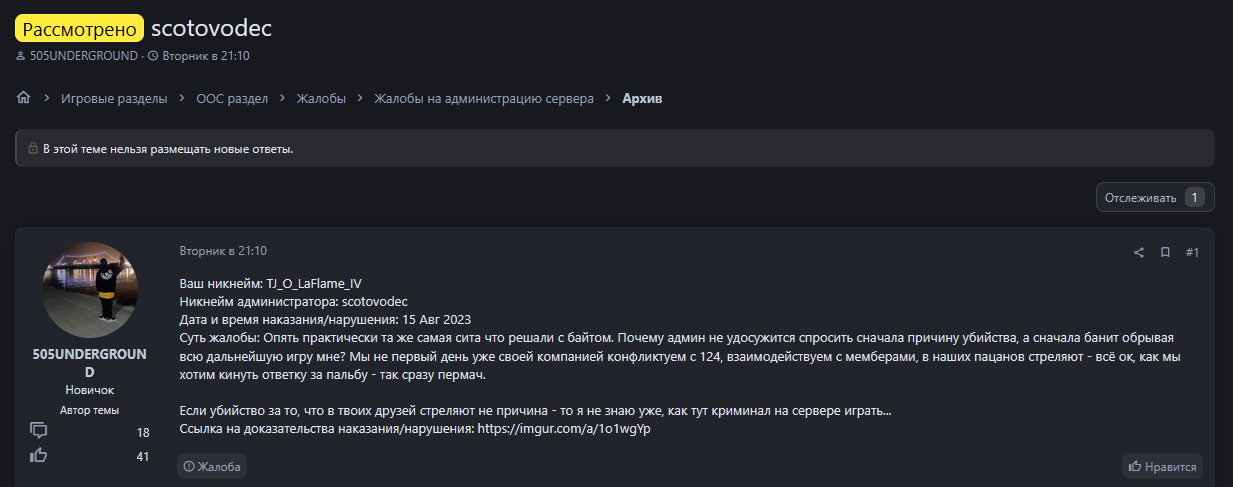Click the home icon in breadcrumbs

pyautogui.click(x=24, y=98)
